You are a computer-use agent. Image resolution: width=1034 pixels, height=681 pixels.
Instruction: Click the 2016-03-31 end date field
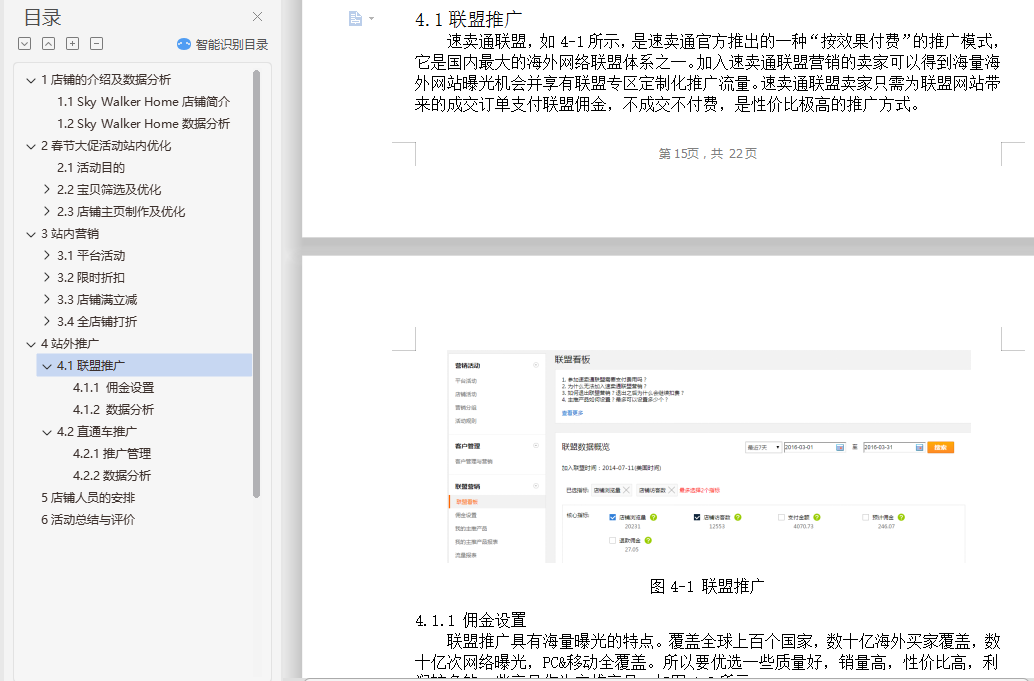click(x=894, y=448)
